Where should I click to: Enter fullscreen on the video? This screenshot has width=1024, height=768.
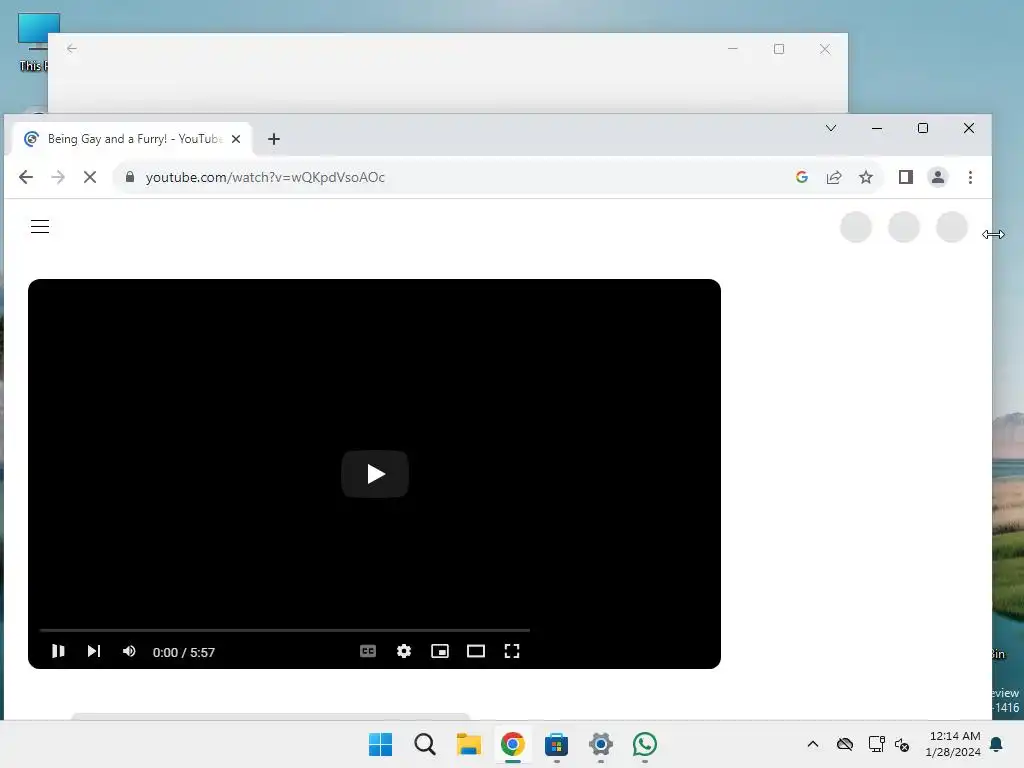click(x=512, y=651)
